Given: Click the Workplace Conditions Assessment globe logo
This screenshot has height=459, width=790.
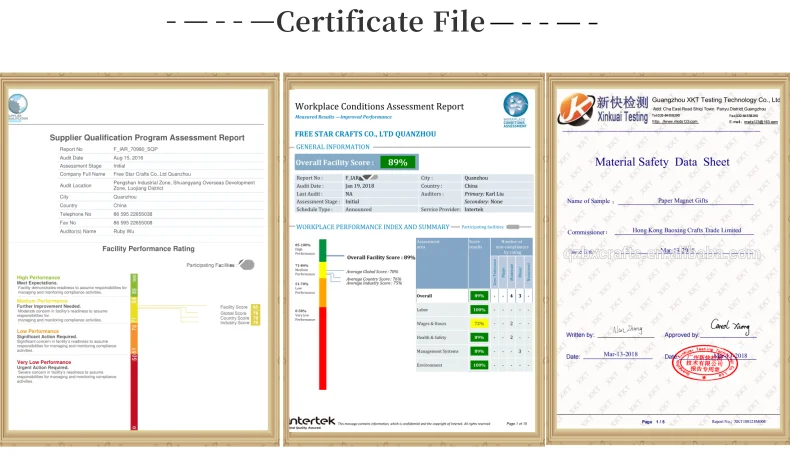Looking at the screenshot, I should (515, 108).
